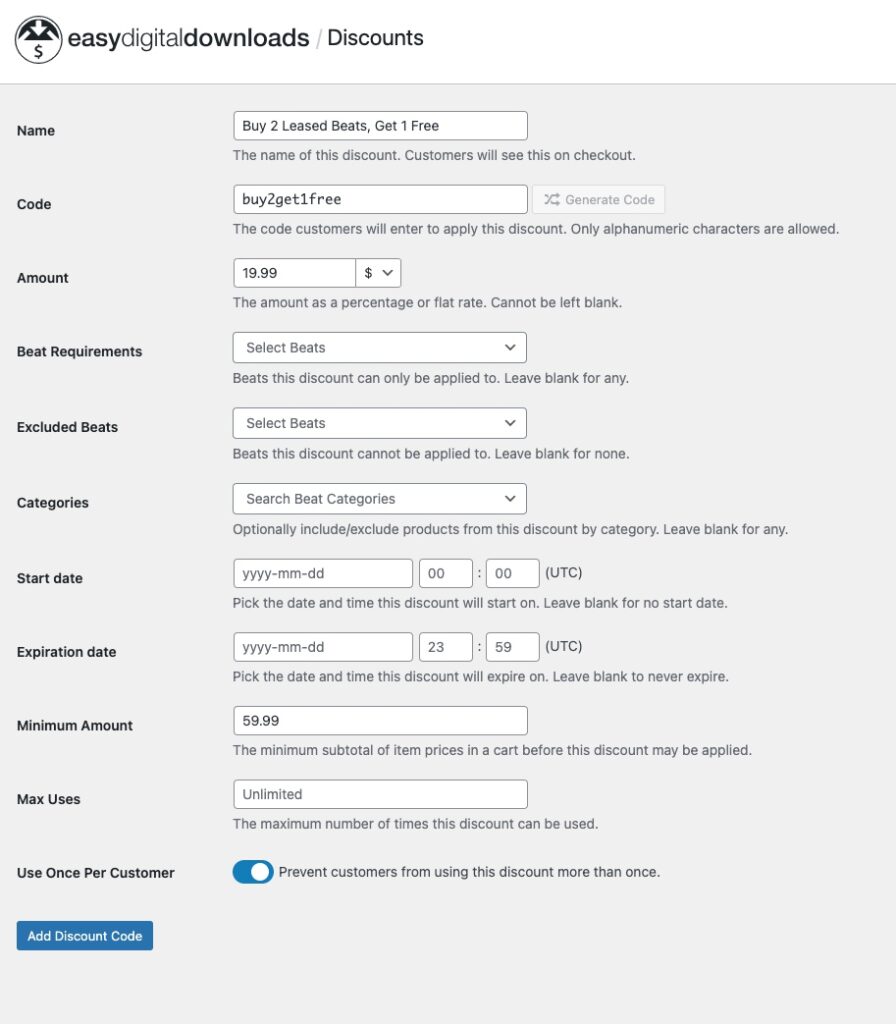
Task: Focus the discount Name text field
Action: (x=380, y=125)
